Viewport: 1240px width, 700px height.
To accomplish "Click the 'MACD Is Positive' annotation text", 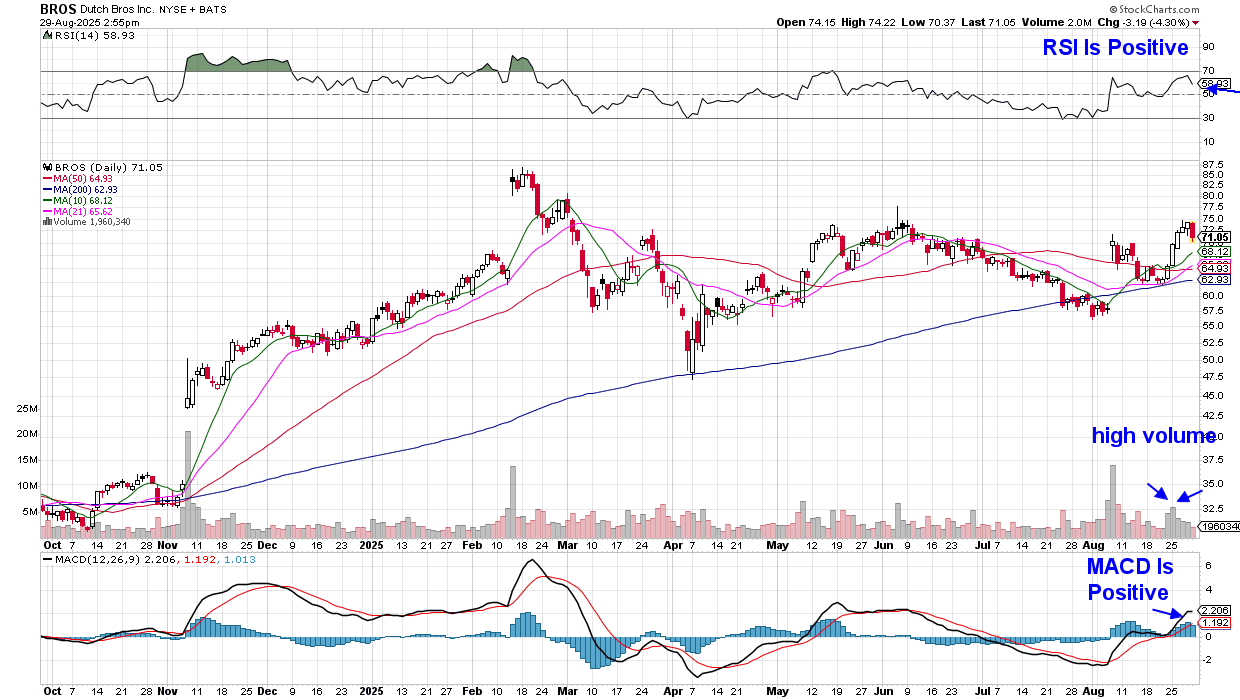I will point(1129,579).
